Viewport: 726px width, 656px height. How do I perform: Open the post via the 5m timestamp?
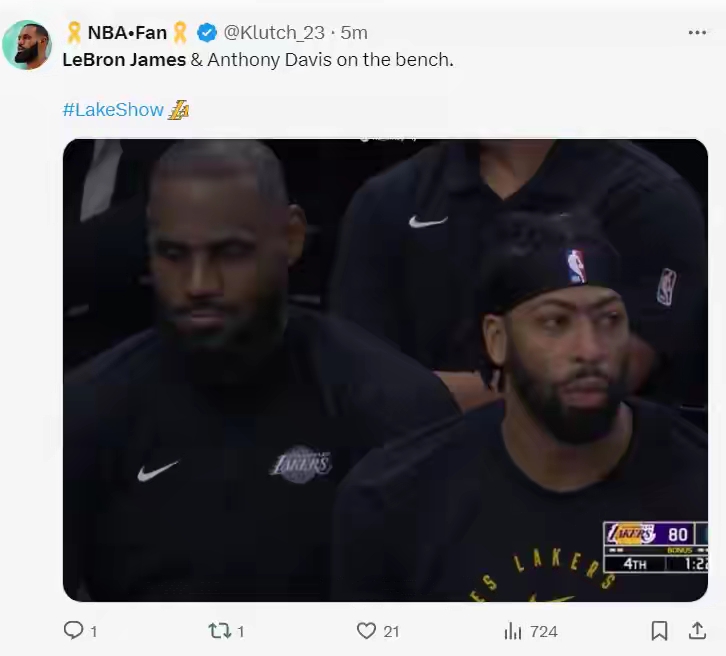coord(354,33)
